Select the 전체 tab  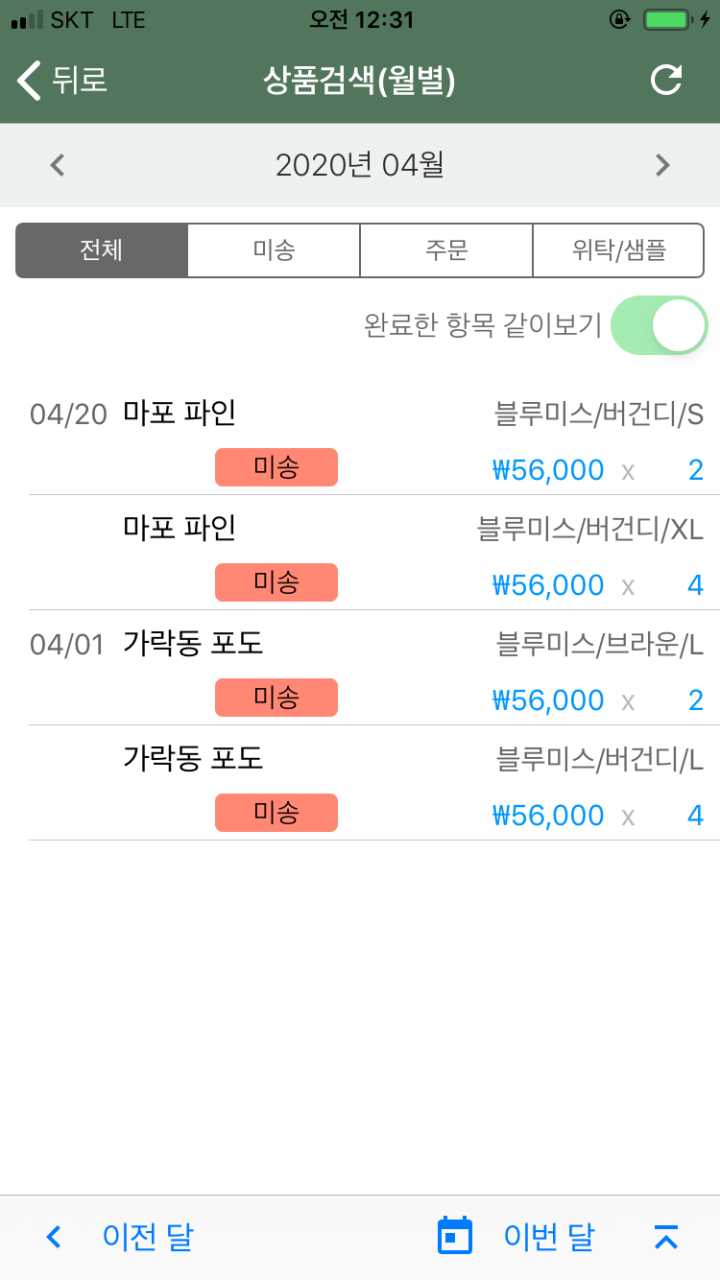coord(102,250)
